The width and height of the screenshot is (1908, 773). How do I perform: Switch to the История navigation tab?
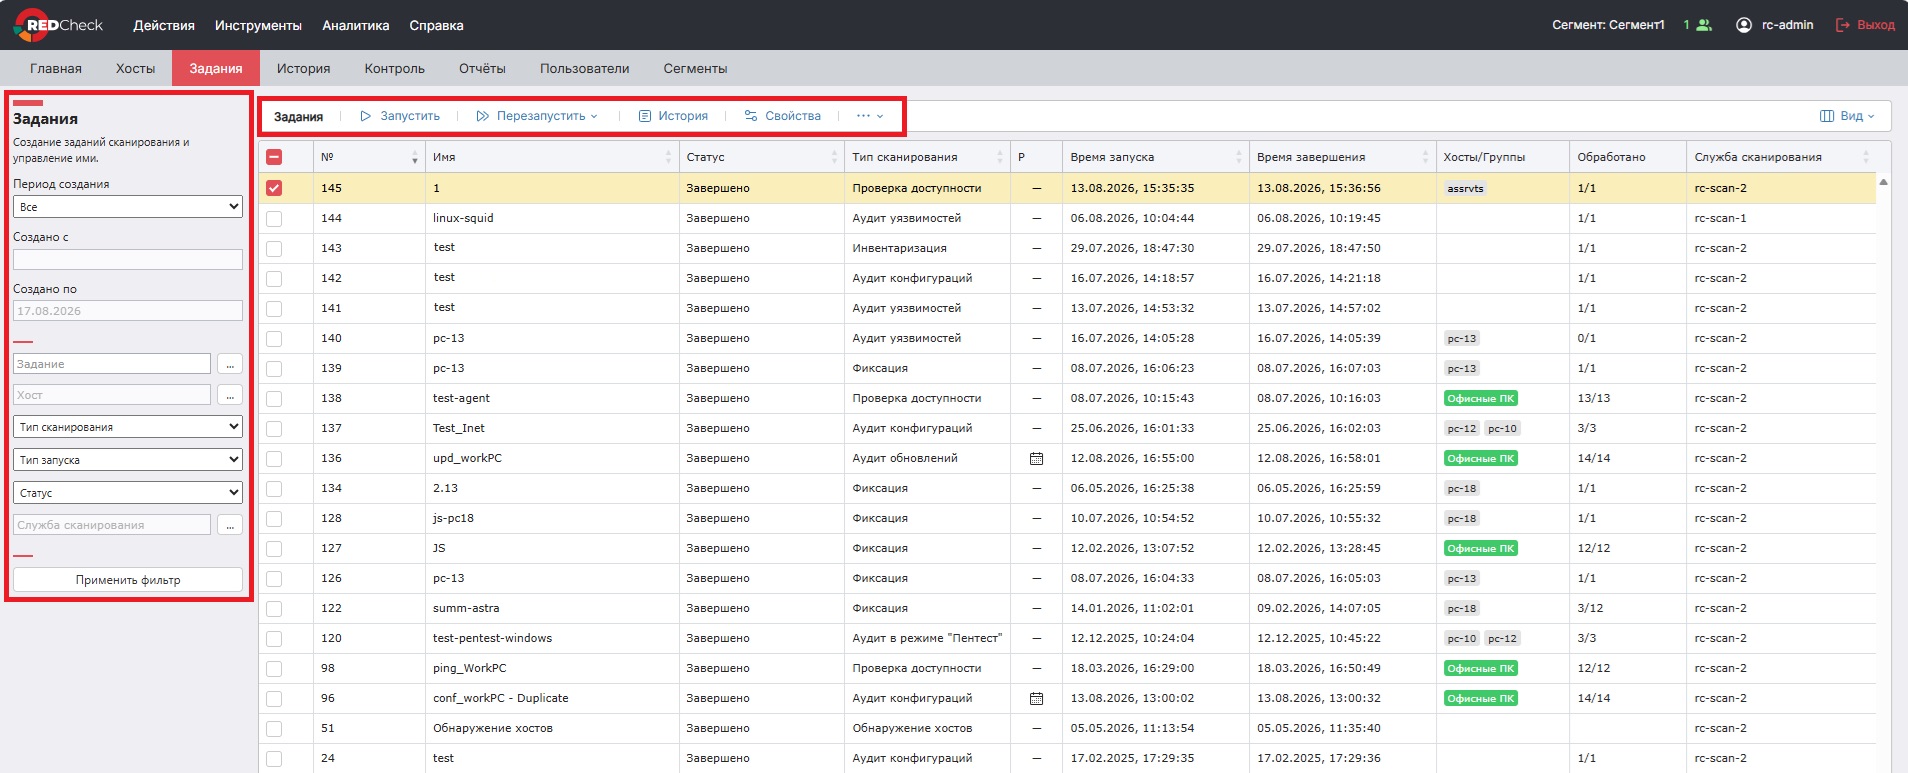[x=303, y=68]
